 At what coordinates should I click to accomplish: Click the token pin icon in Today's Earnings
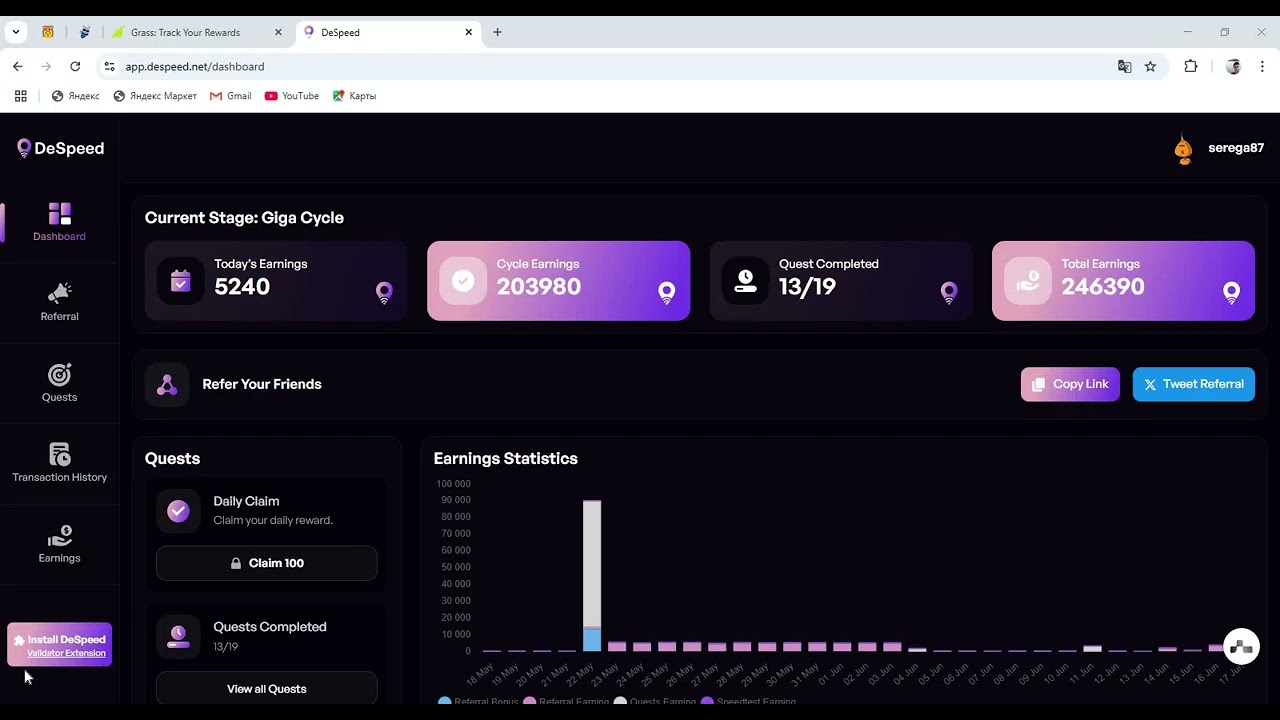[x=384, y=293]
